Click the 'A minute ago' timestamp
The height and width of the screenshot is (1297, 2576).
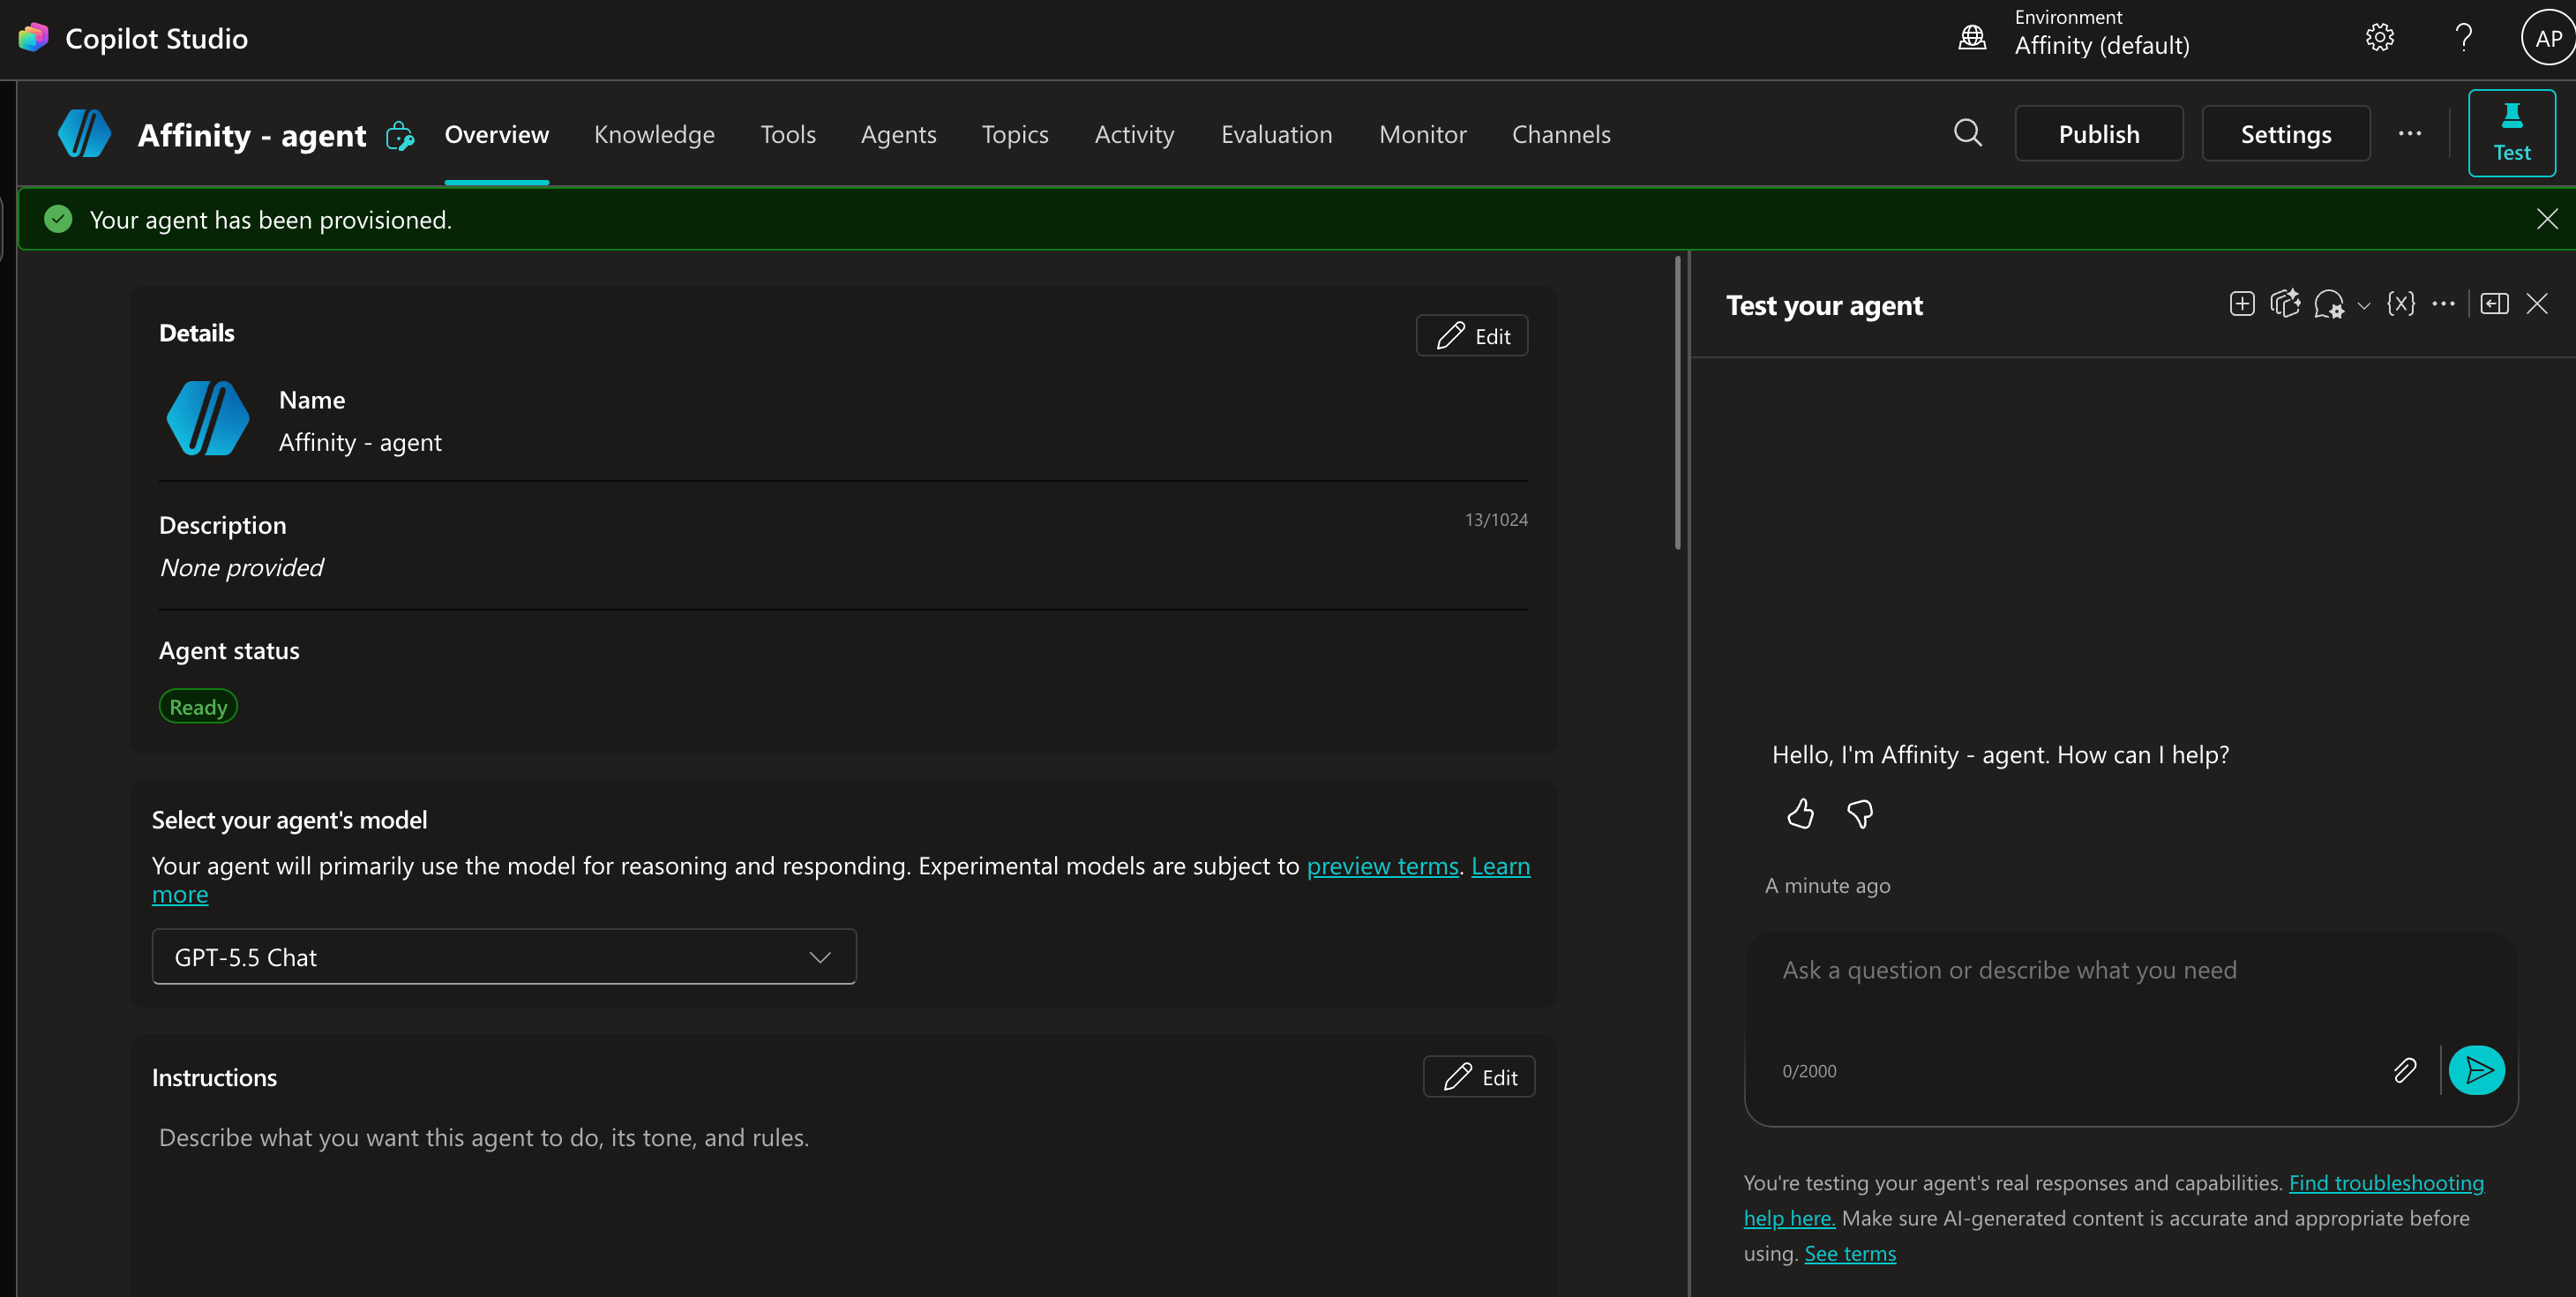coord(1827,886)
